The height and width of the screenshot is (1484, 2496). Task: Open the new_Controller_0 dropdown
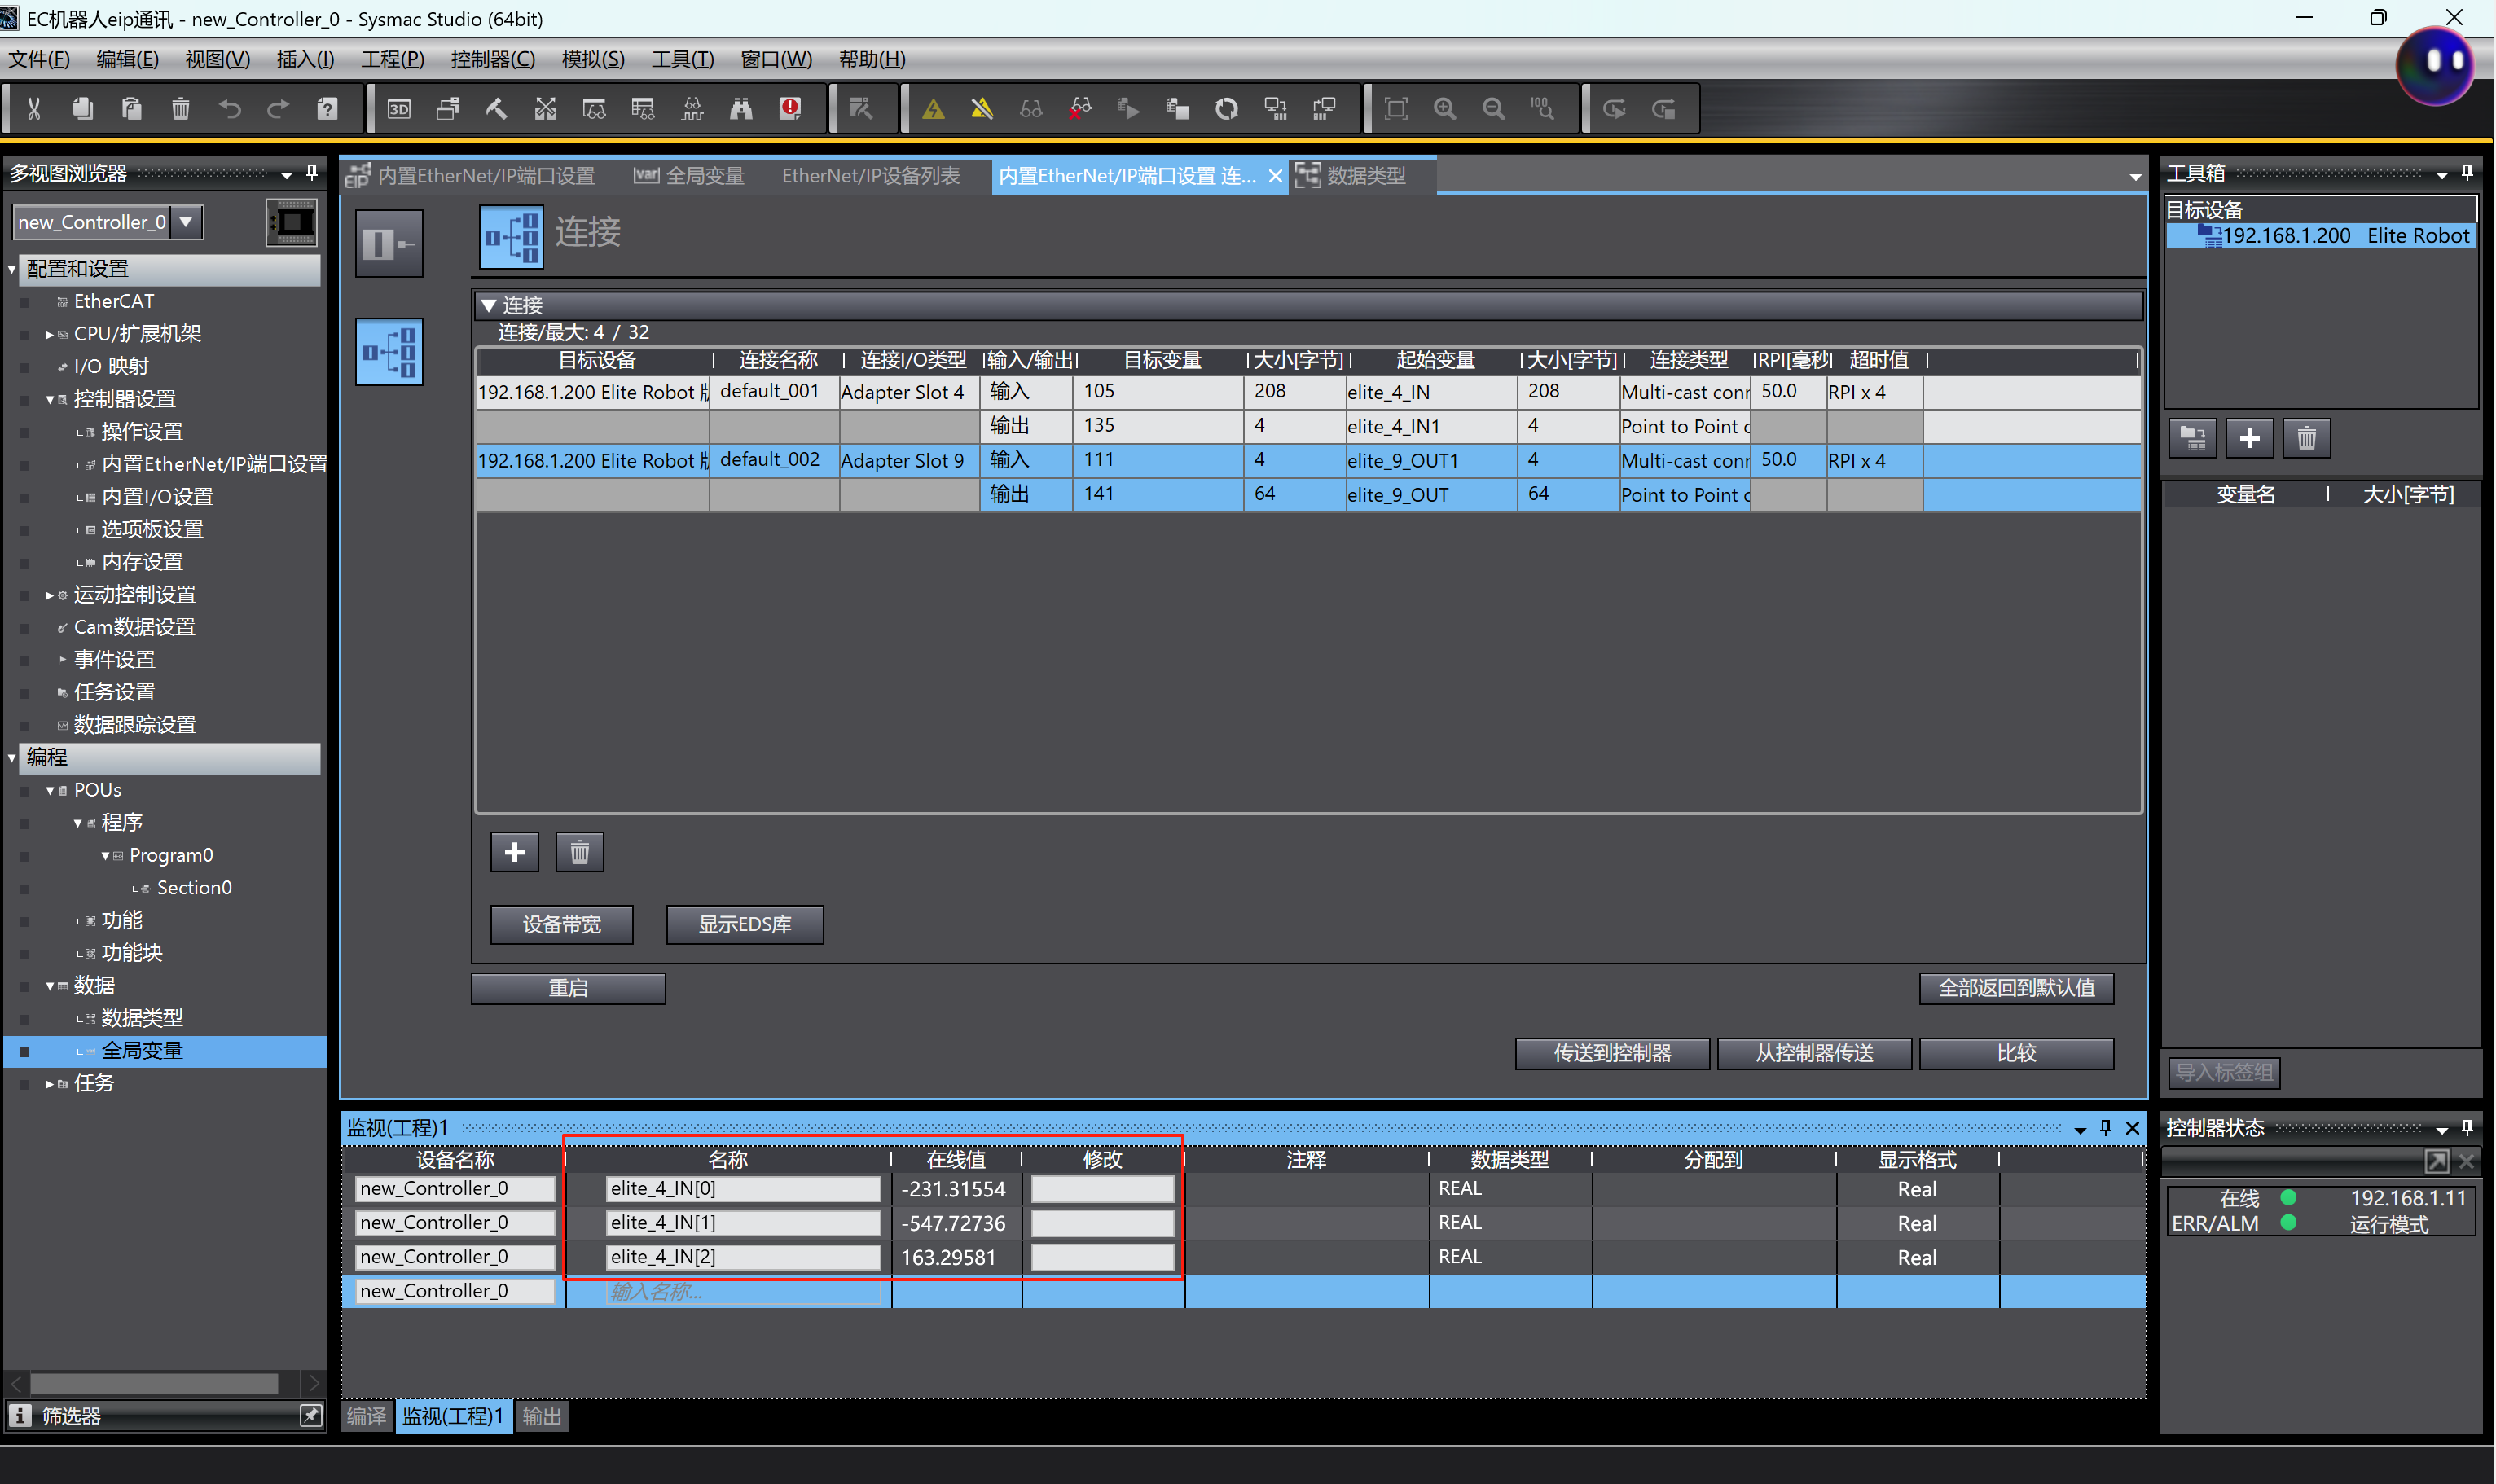click(x=186, y=221)
